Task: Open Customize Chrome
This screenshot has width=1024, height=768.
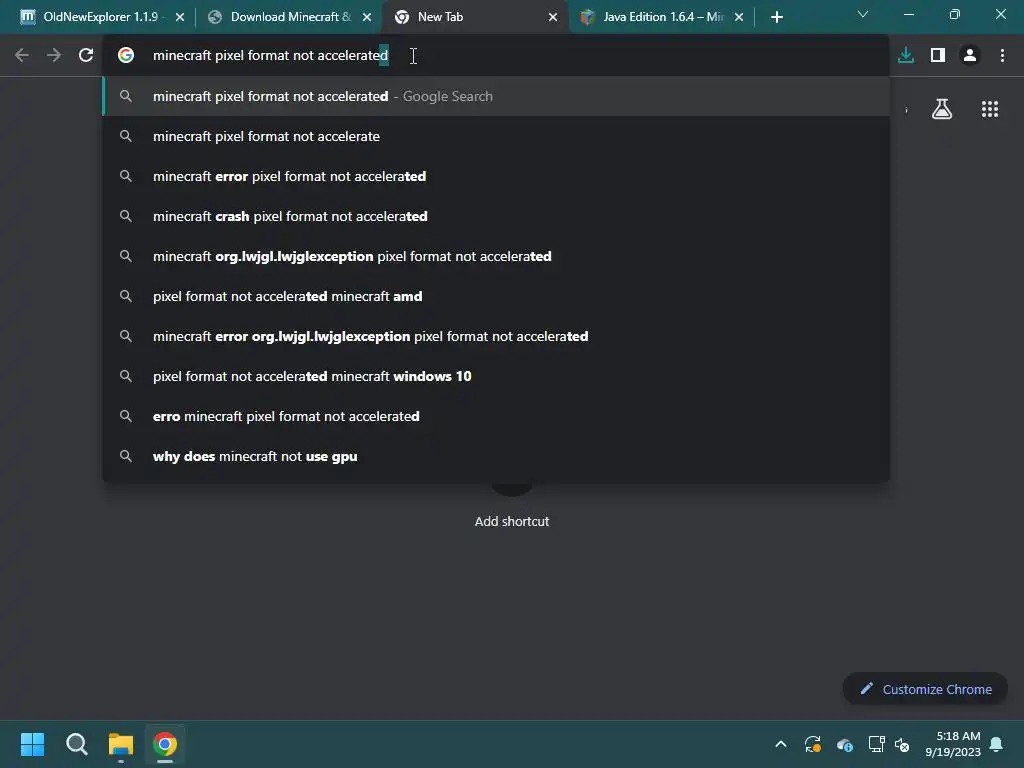Action: [925, 689]
